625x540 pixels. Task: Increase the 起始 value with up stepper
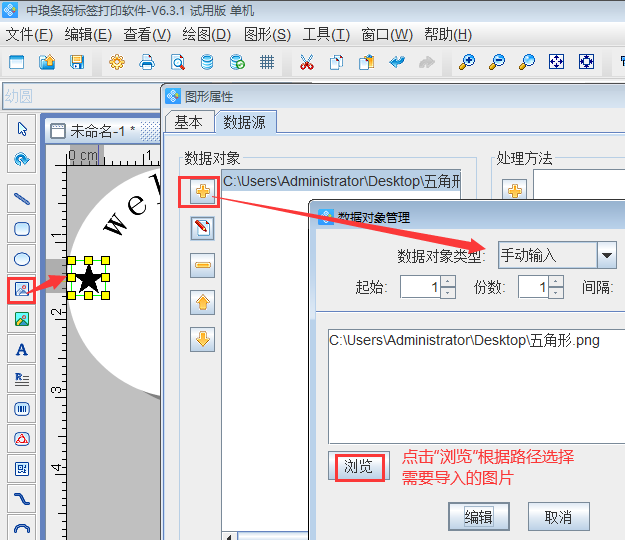click(x=447, y=282)
